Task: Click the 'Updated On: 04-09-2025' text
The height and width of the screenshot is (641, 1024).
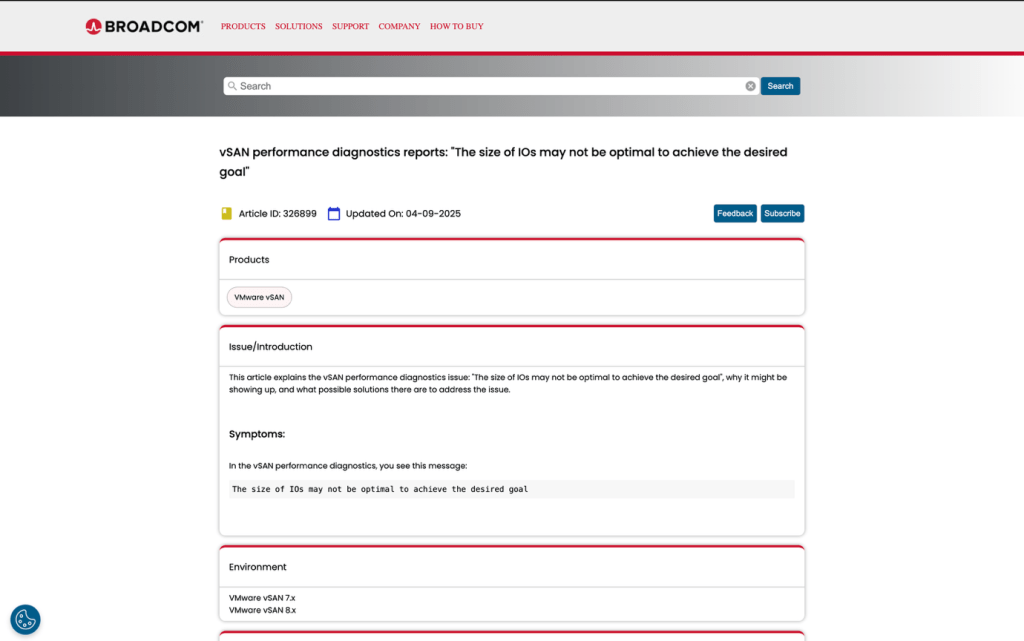Action: tap(403, 213)
